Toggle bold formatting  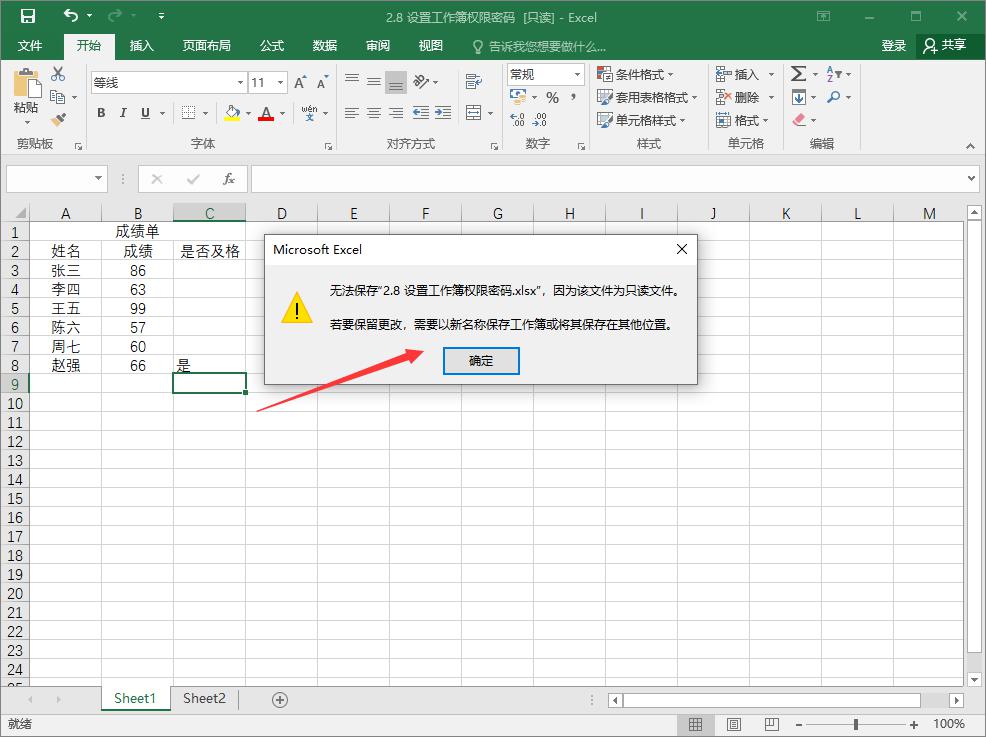click(101, 114)
